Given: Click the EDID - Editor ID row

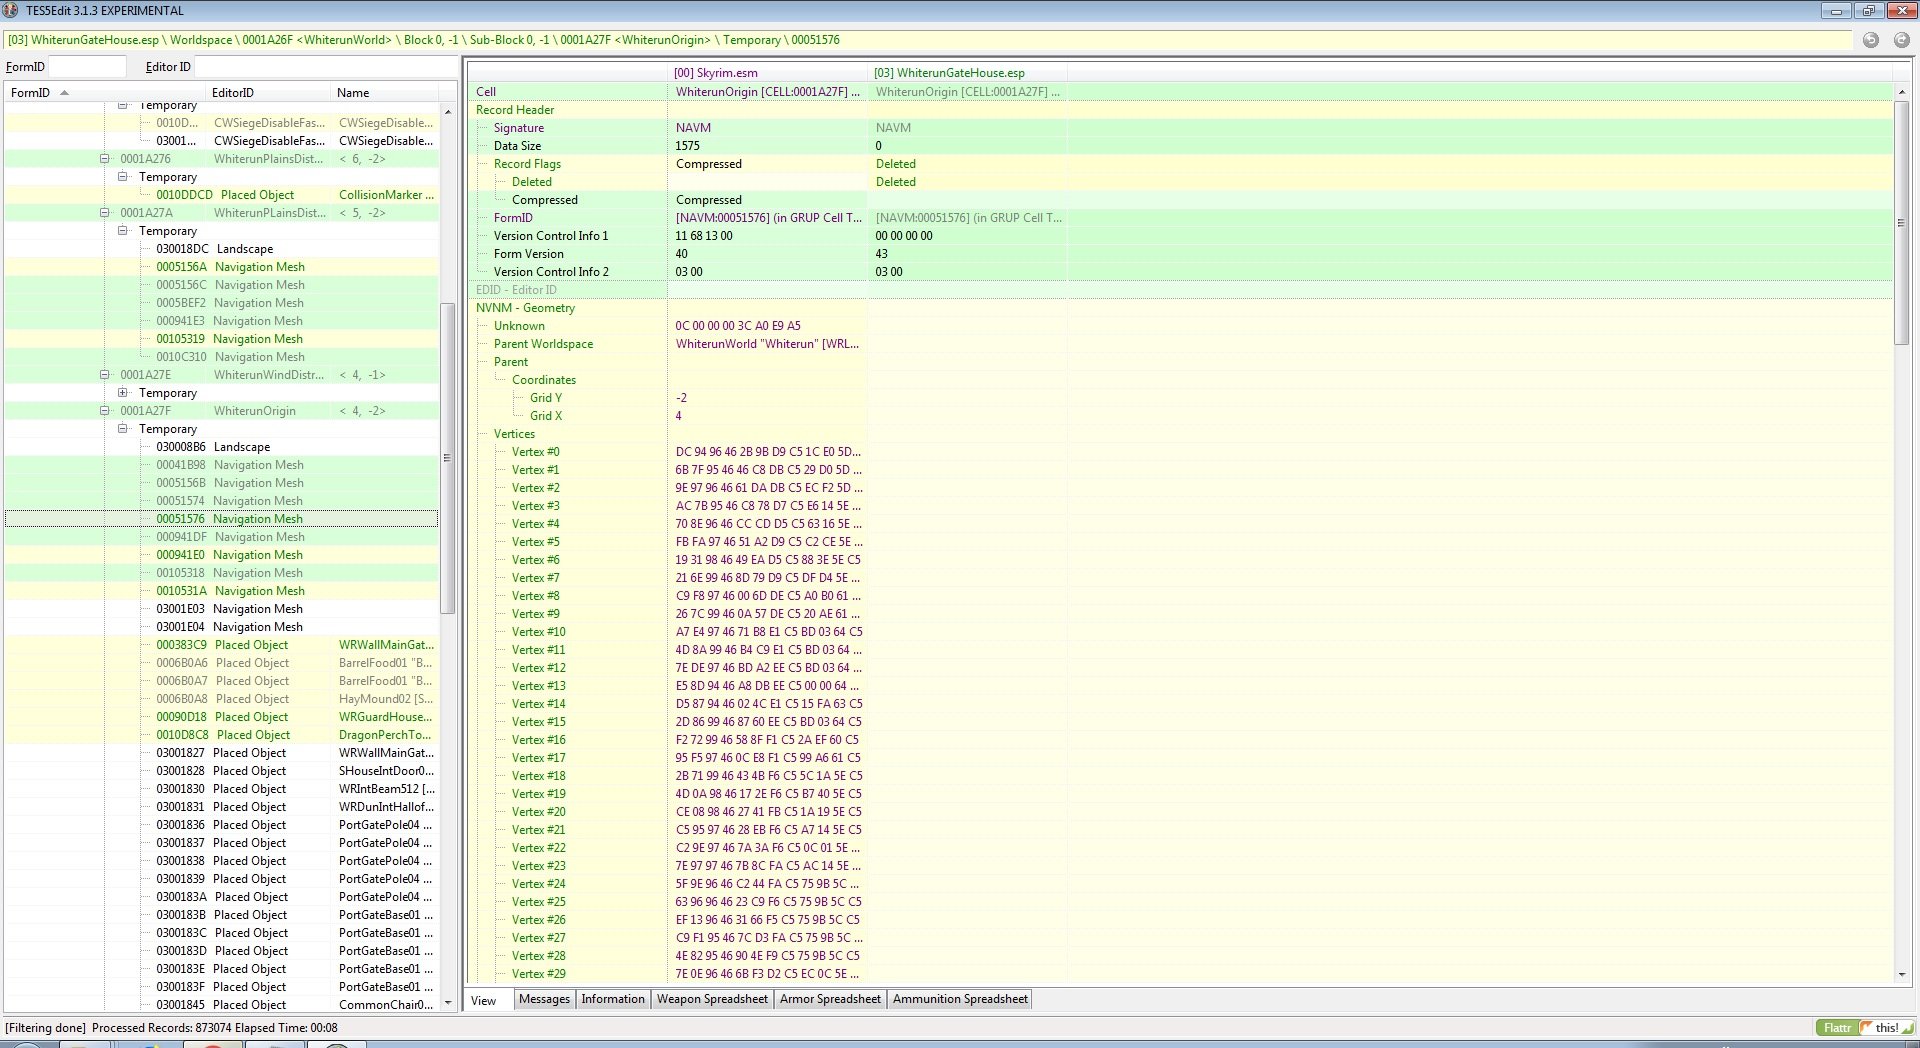Looking at the screenshot, I should [1180, 290].
